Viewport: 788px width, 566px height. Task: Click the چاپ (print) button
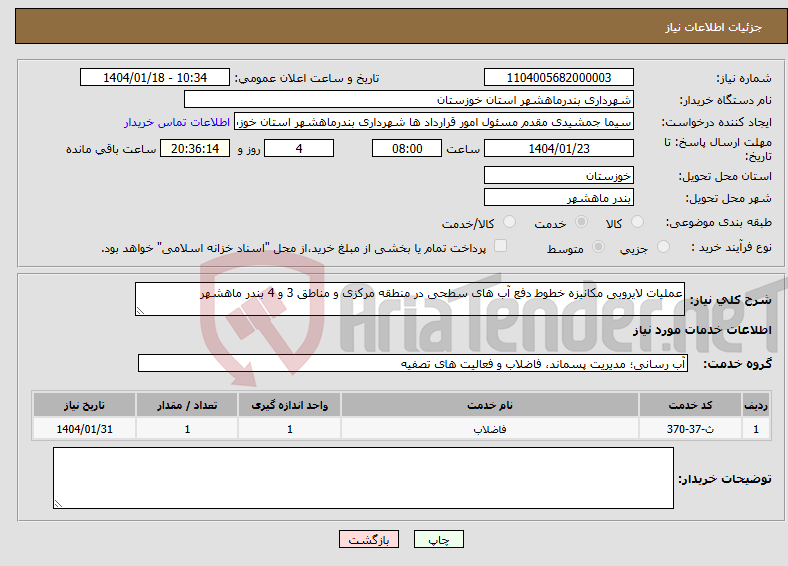438,539
